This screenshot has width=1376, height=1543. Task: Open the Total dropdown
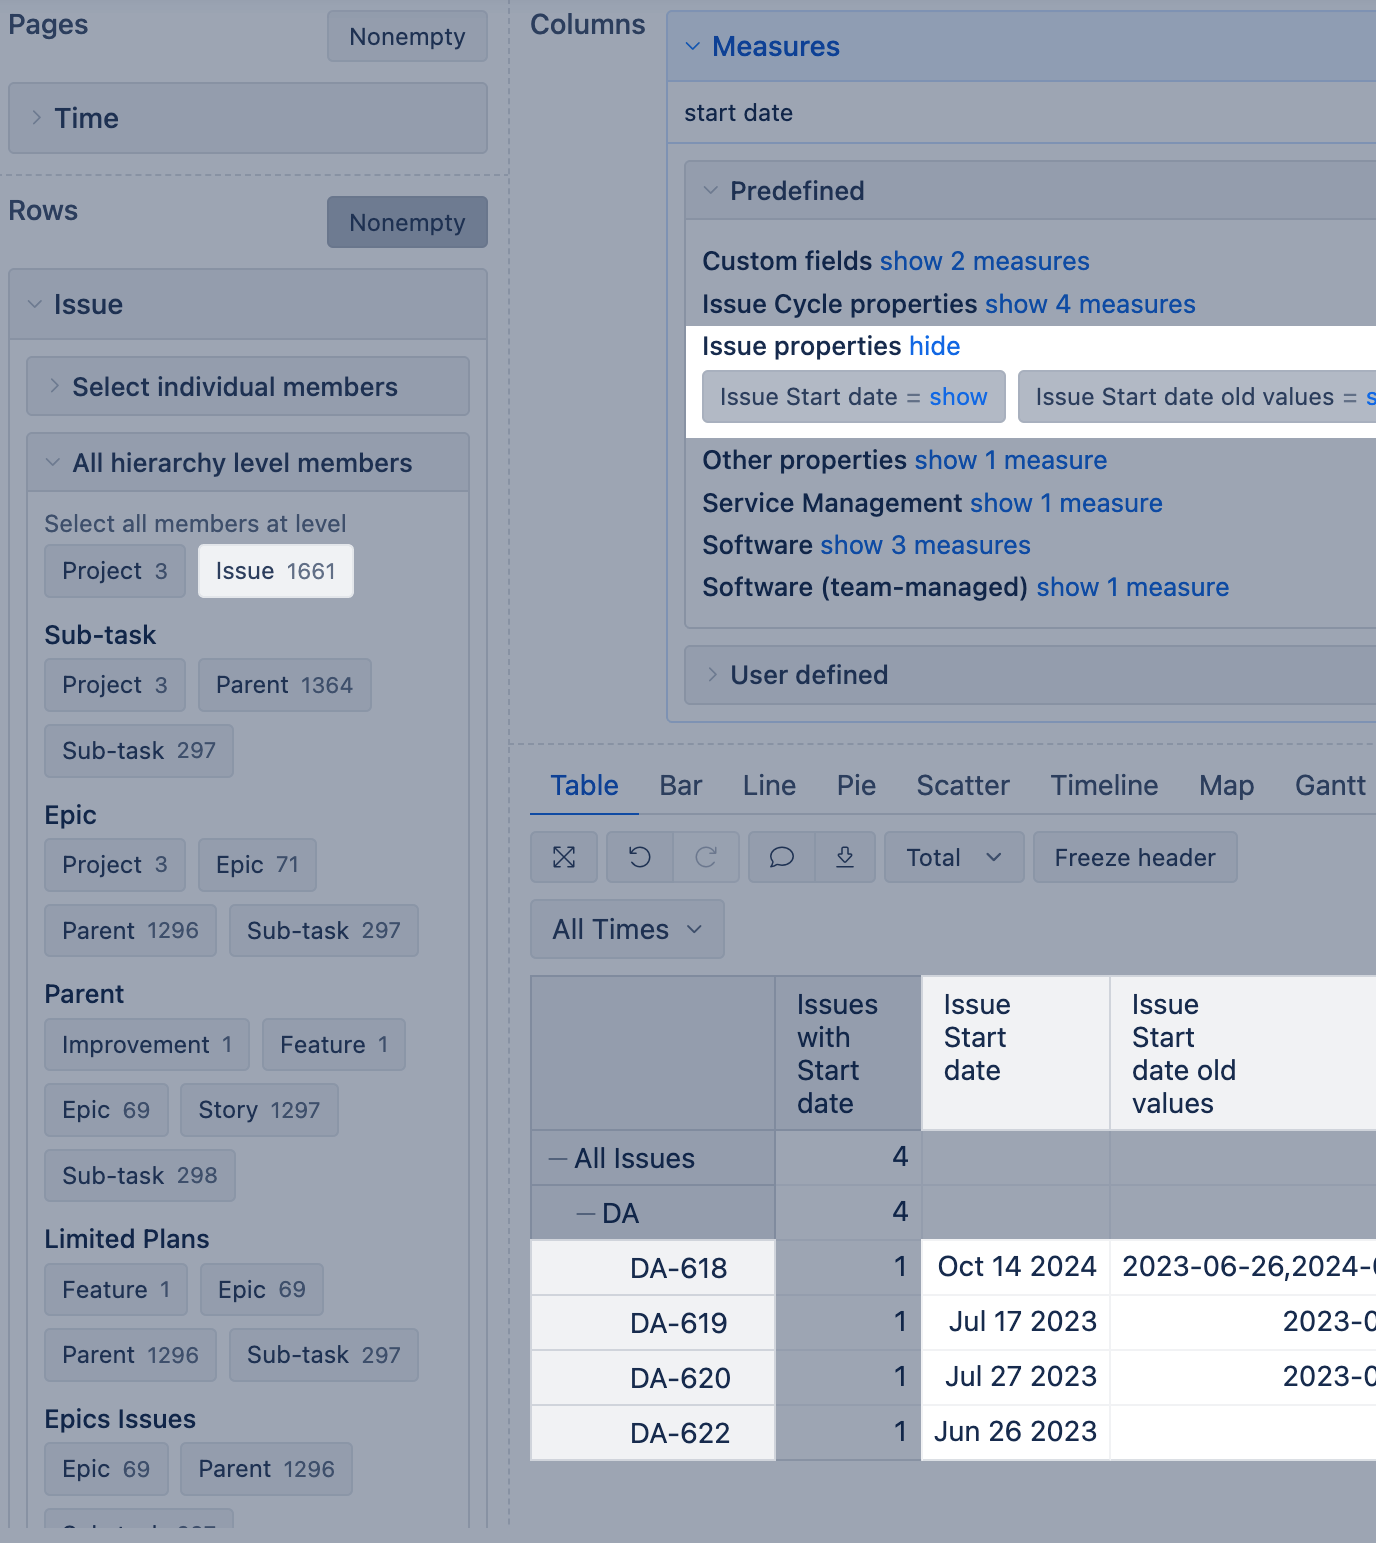click(x=954, y=857)
